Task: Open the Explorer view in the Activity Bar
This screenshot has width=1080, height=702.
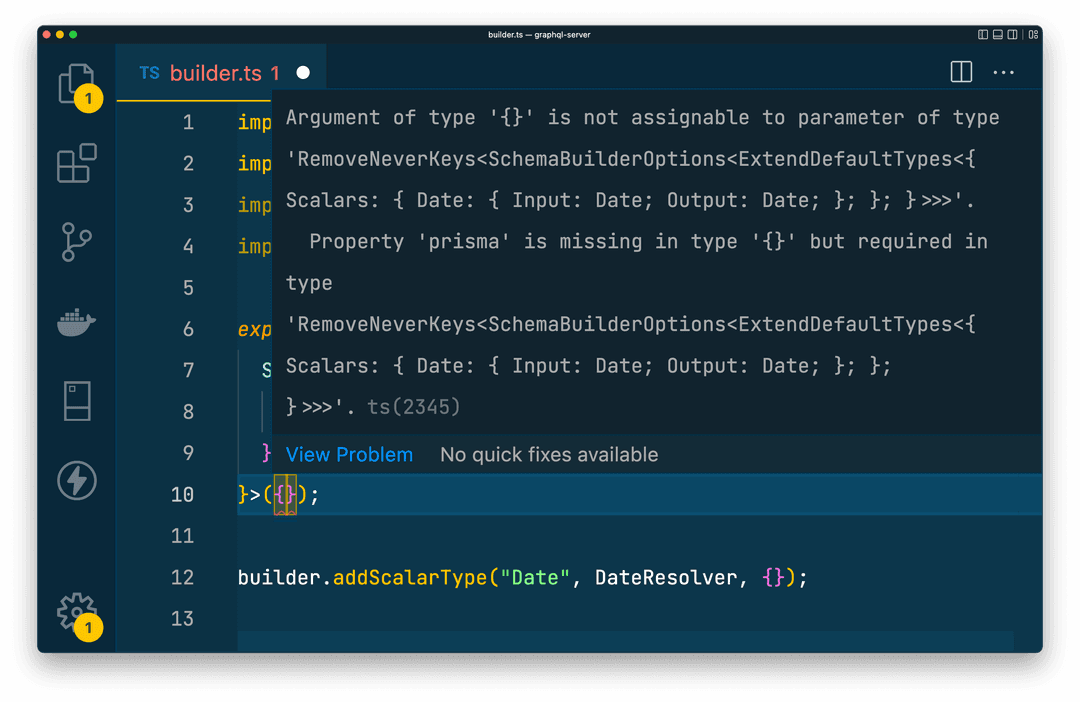Action: pyautogui.click(x=77, y=84)
